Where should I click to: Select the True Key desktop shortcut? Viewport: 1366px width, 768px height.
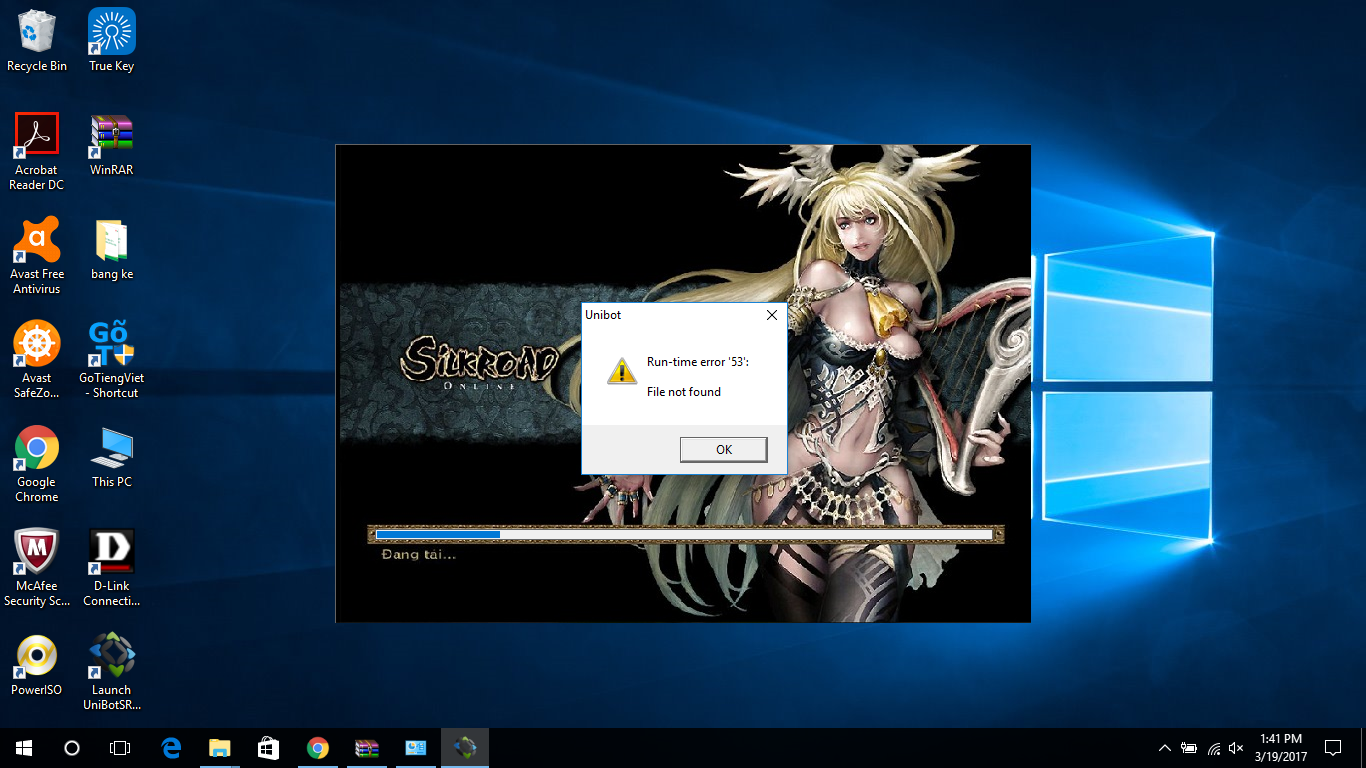pos(111,41)
